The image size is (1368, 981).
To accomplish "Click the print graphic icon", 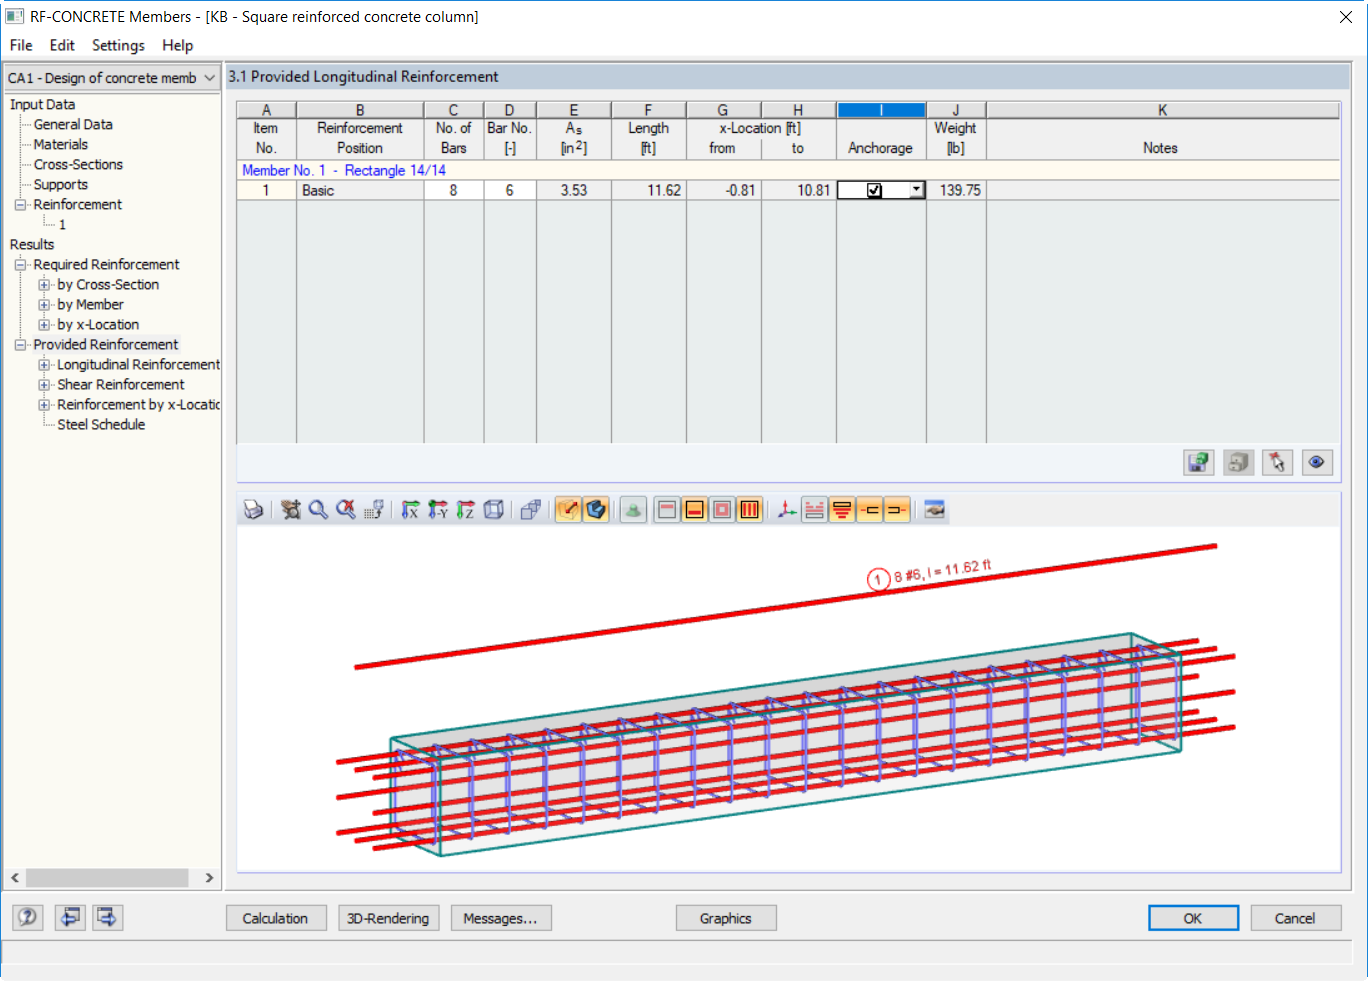I will (254, 510).
